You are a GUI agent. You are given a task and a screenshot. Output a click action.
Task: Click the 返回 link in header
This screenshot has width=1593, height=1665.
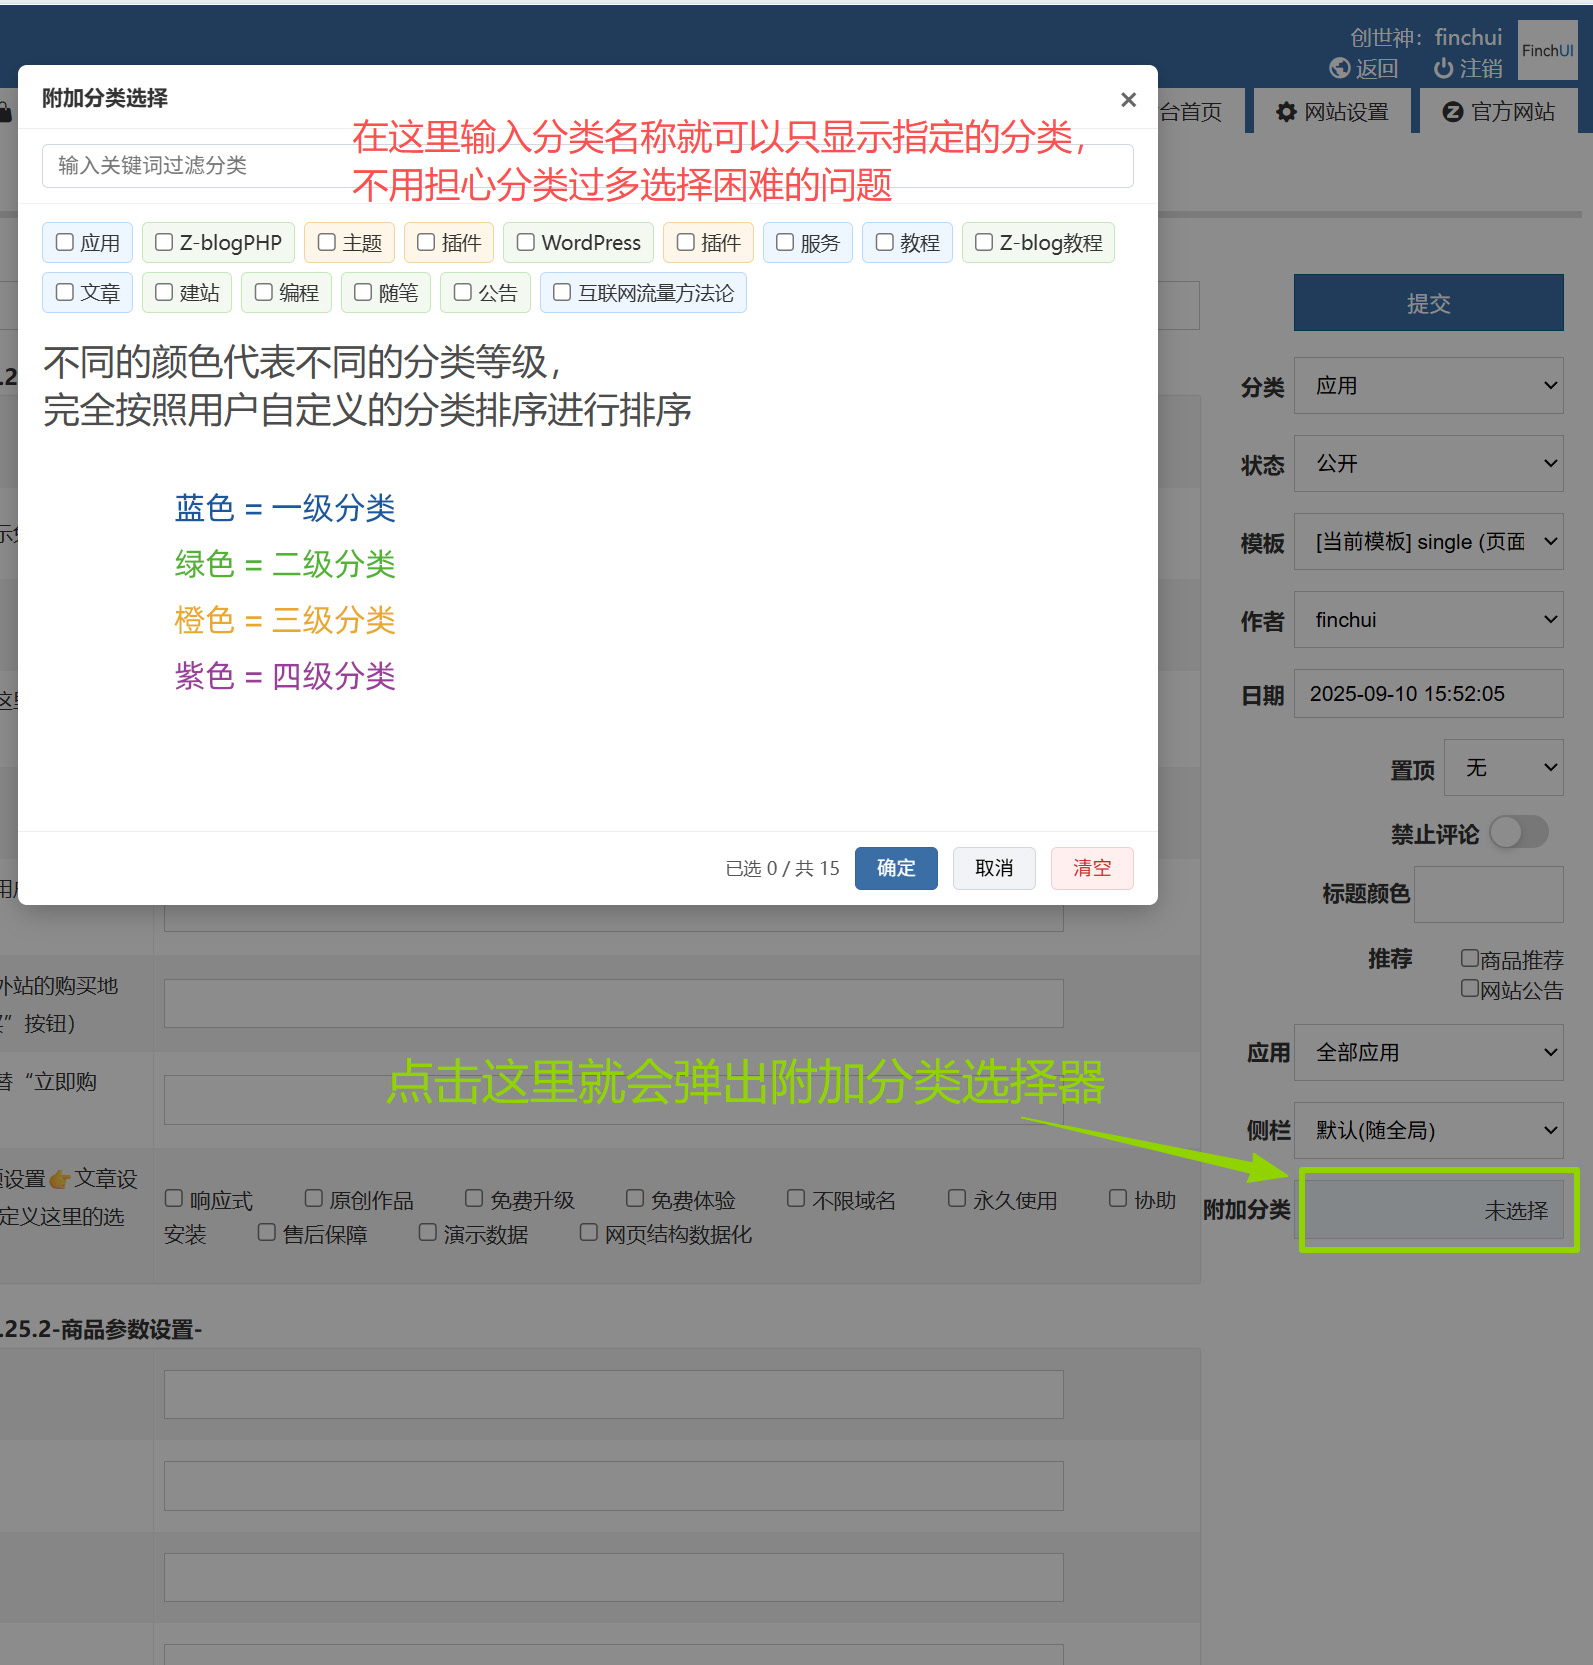pos(1365,68)
